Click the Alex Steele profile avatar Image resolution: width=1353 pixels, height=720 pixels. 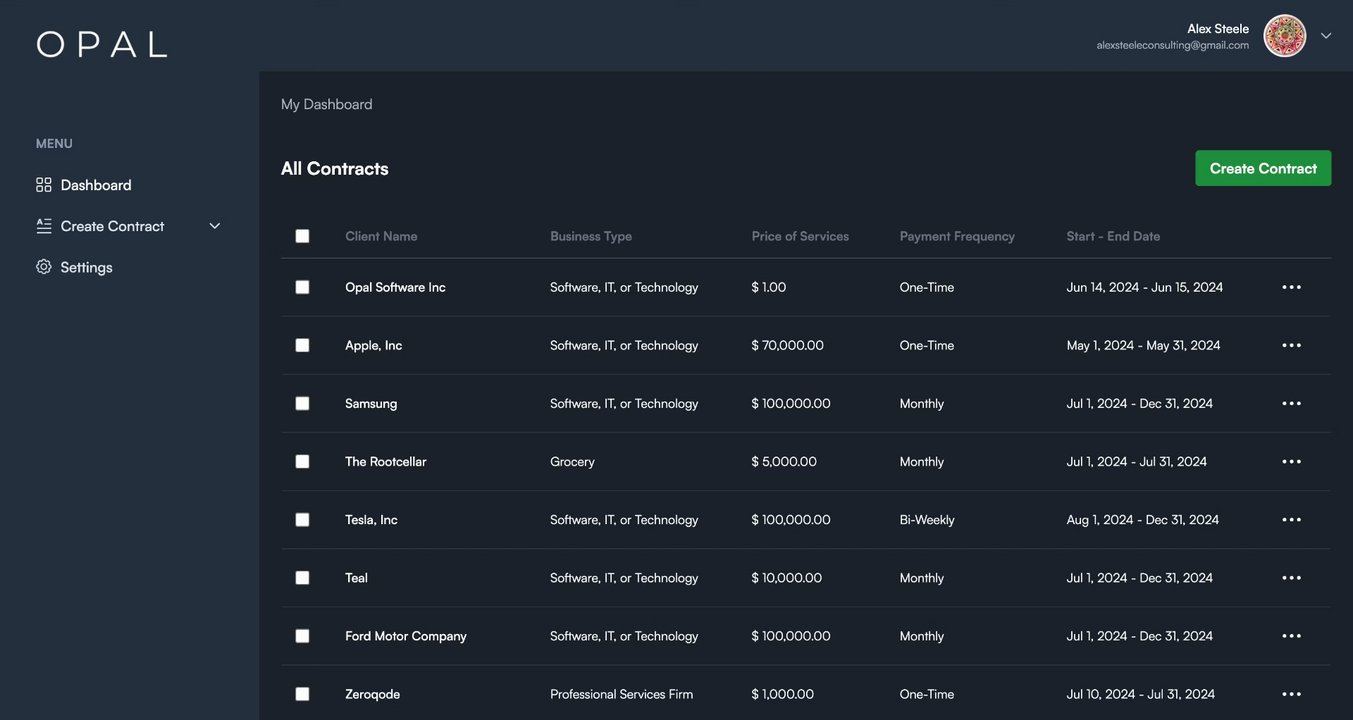(1284, 36)
